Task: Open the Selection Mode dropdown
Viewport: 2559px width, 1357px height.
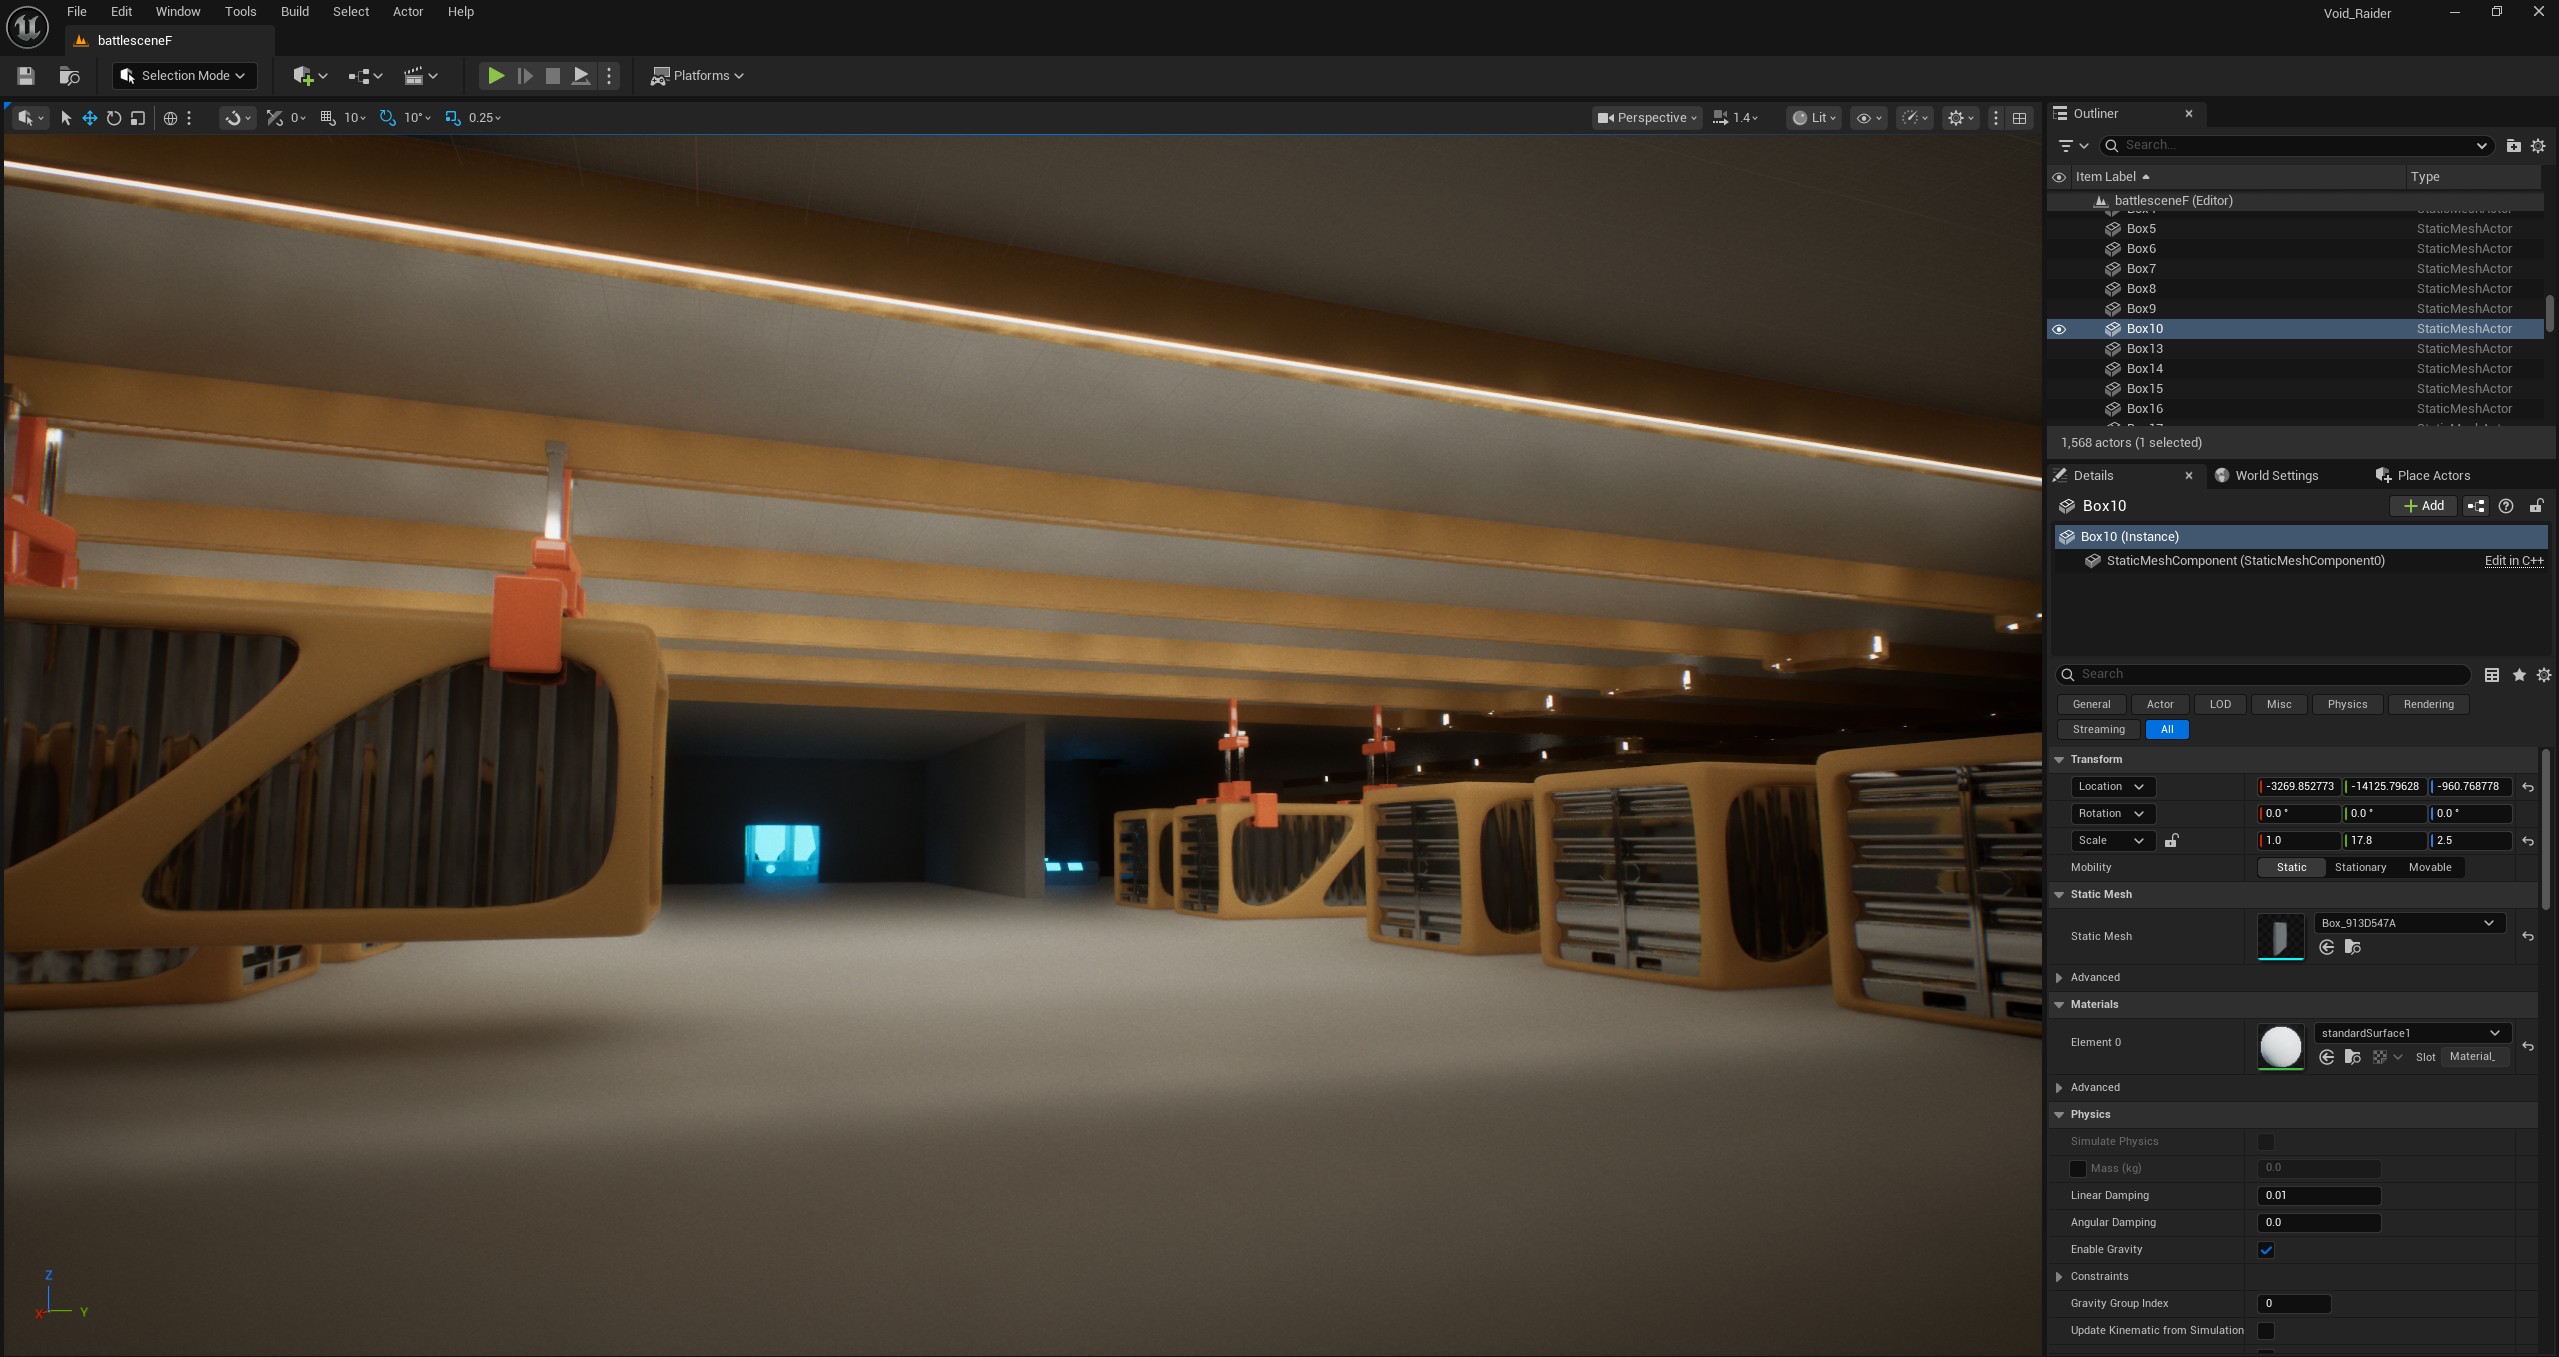Action: (185, 76)
